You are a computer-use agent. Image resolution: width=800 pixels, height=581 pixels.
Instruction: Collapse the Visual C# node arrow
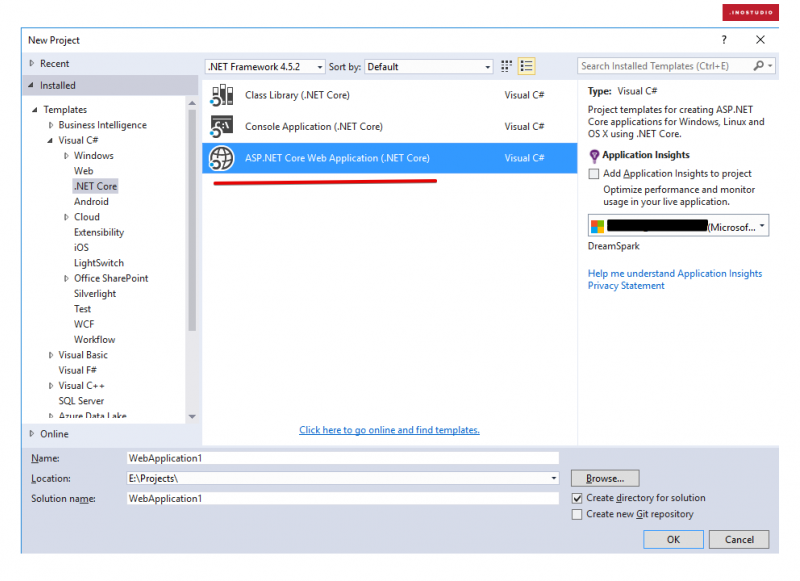click(50, 140)
